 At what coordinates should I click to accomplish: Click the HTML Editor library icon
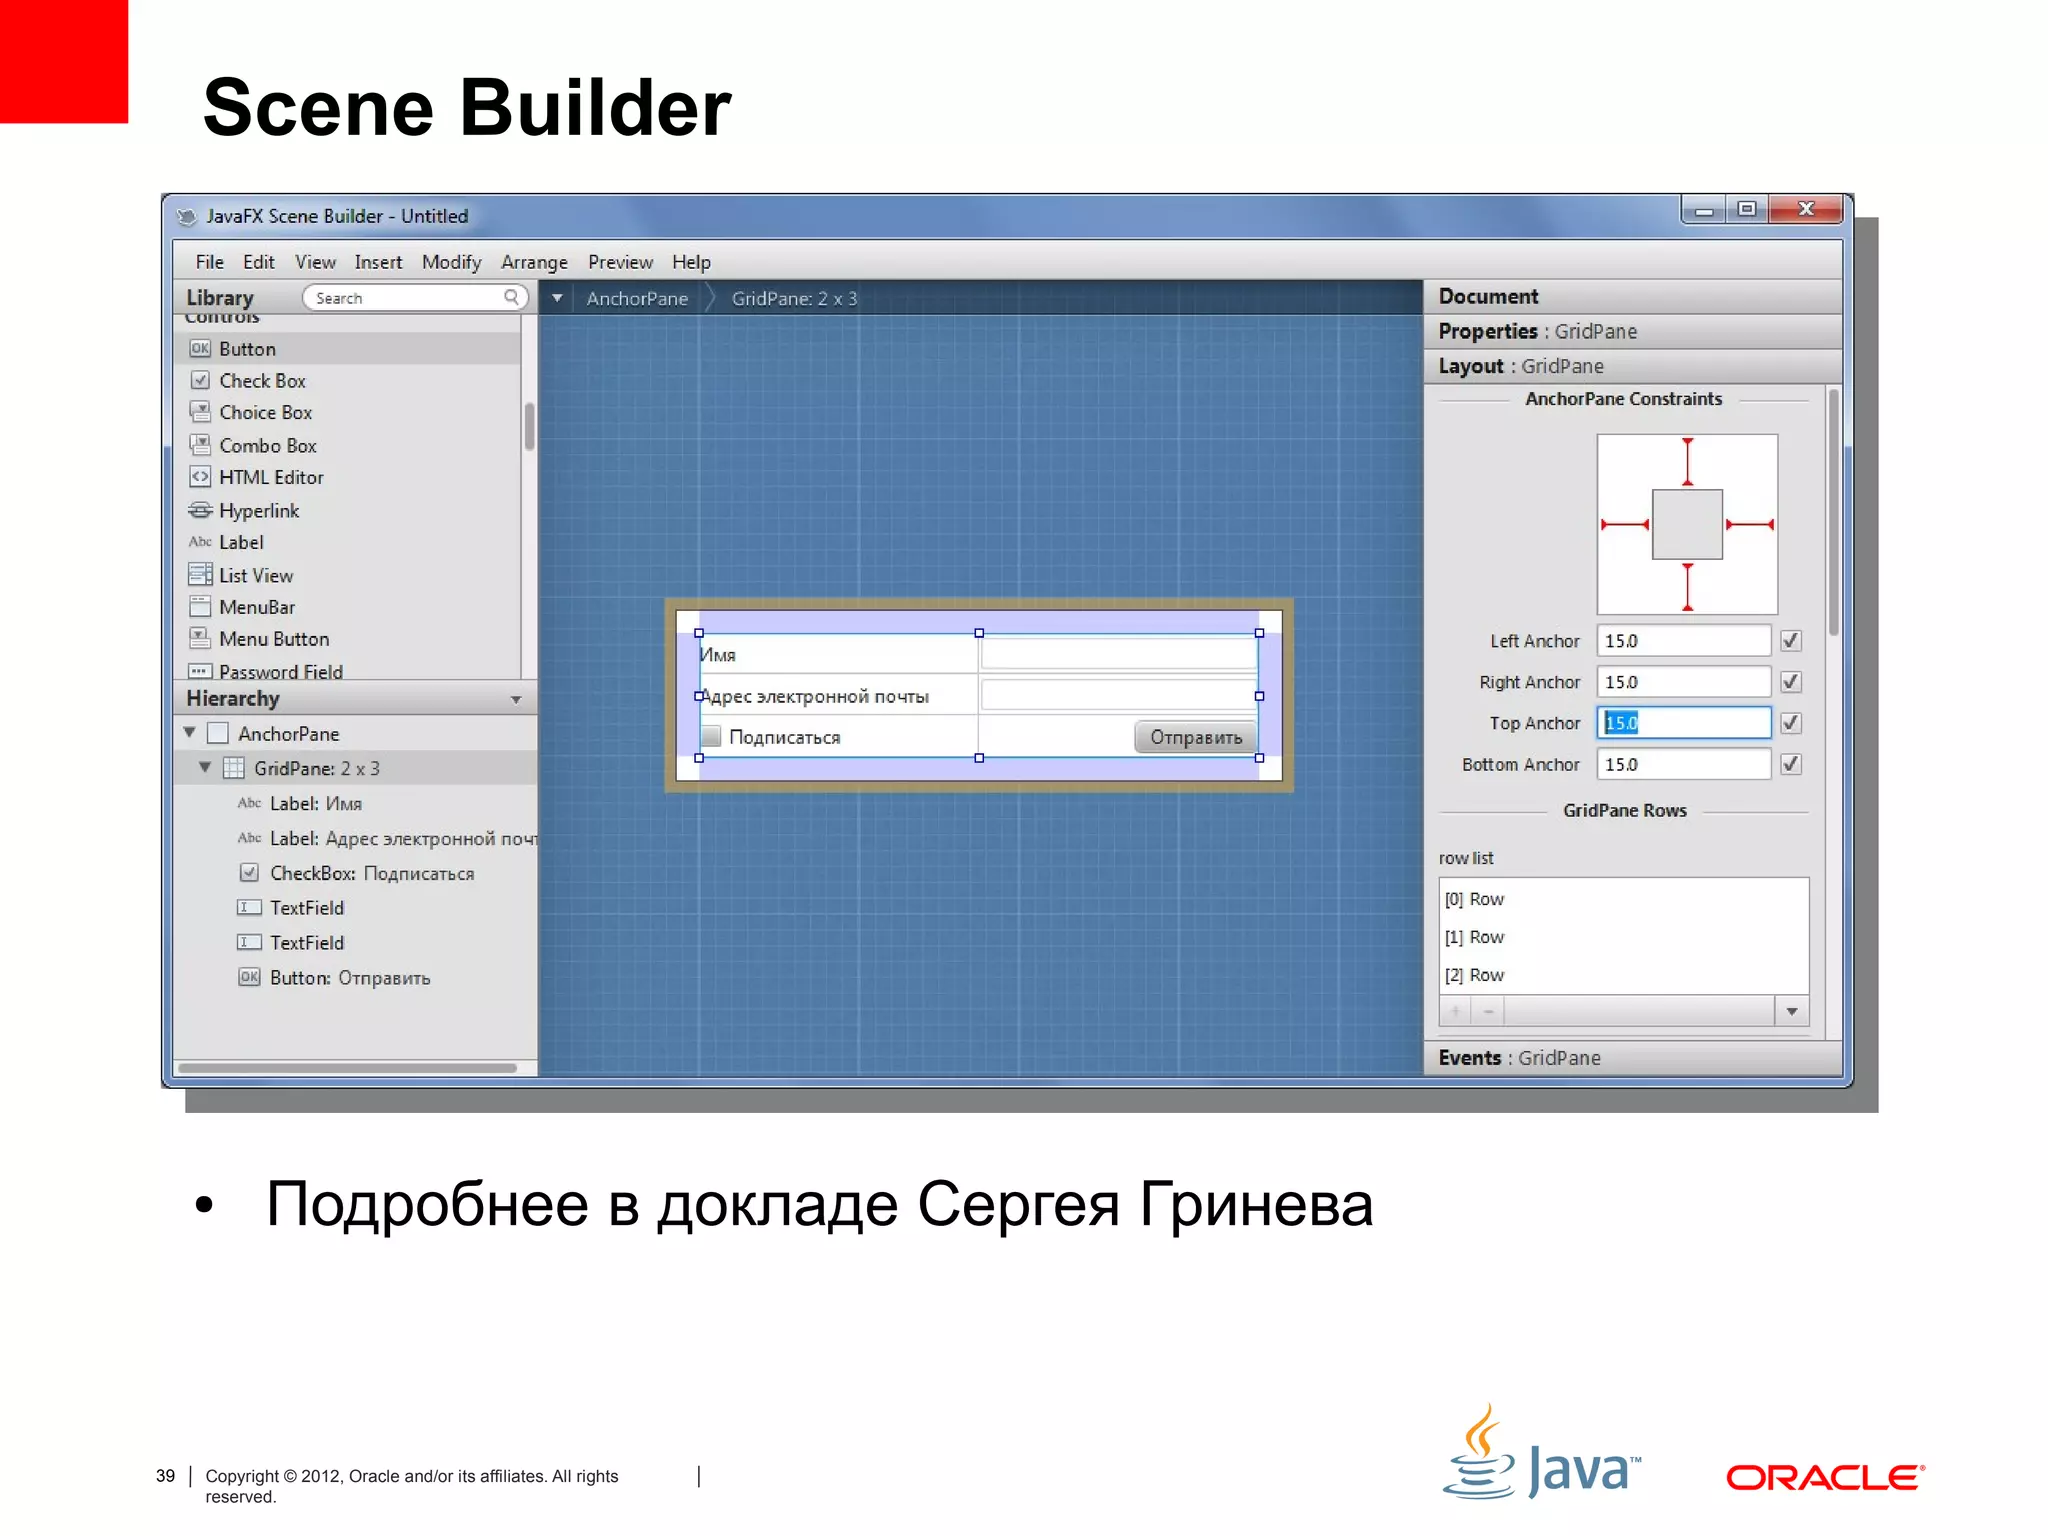coord(200,477)
